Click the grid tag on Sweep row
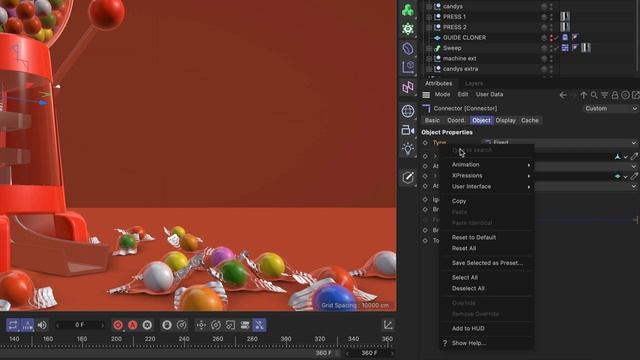Viewport: 640px width, 360px height. pyautogui.click(x=565, y=48)
